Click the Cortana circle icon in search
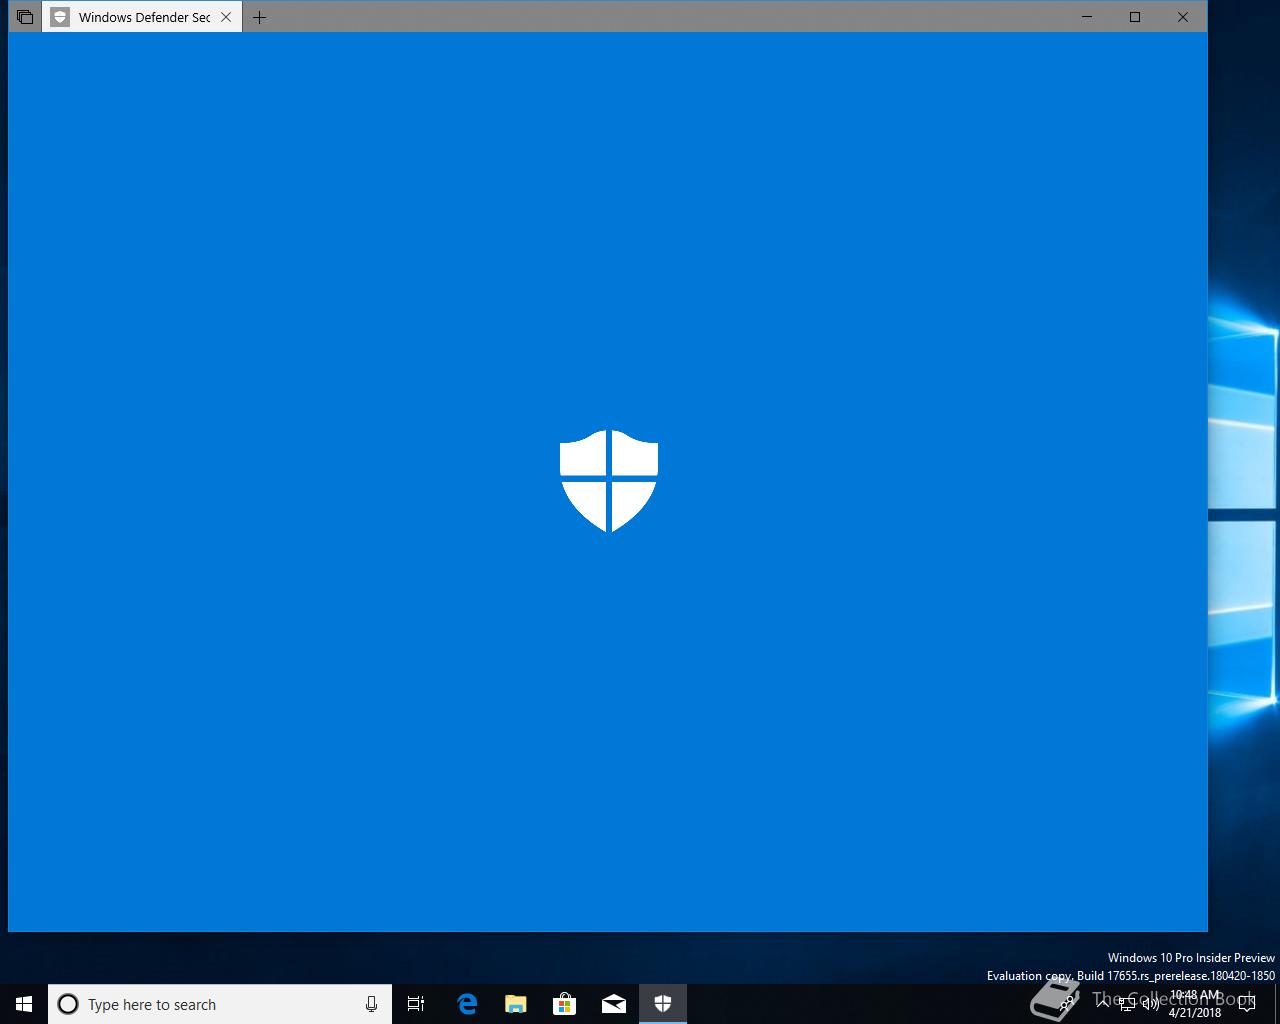This screenshot has height=1024, width=1280. point(68,1004)
